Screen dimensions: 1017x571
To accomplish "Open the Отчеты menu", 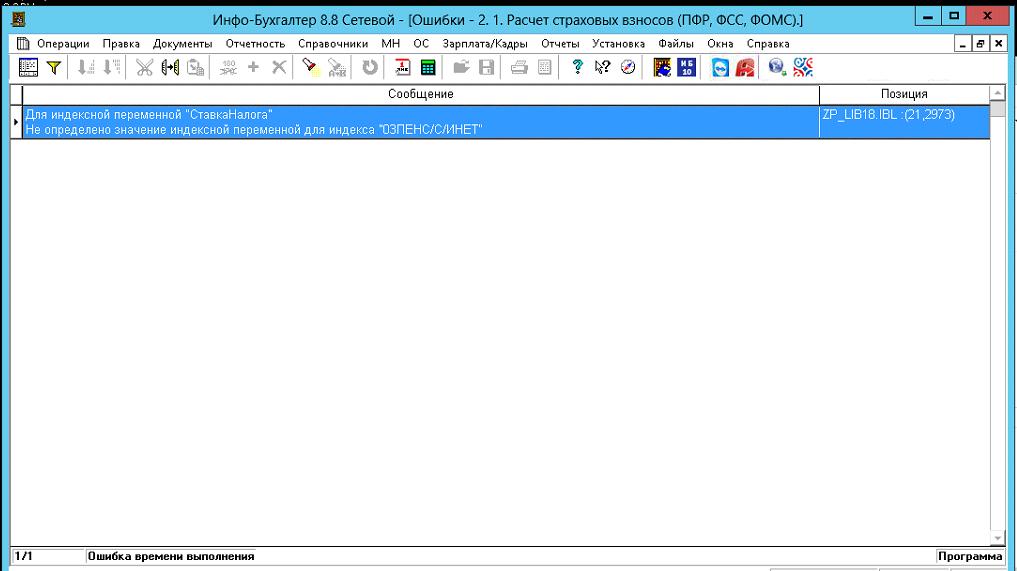I will click(560, 43).
